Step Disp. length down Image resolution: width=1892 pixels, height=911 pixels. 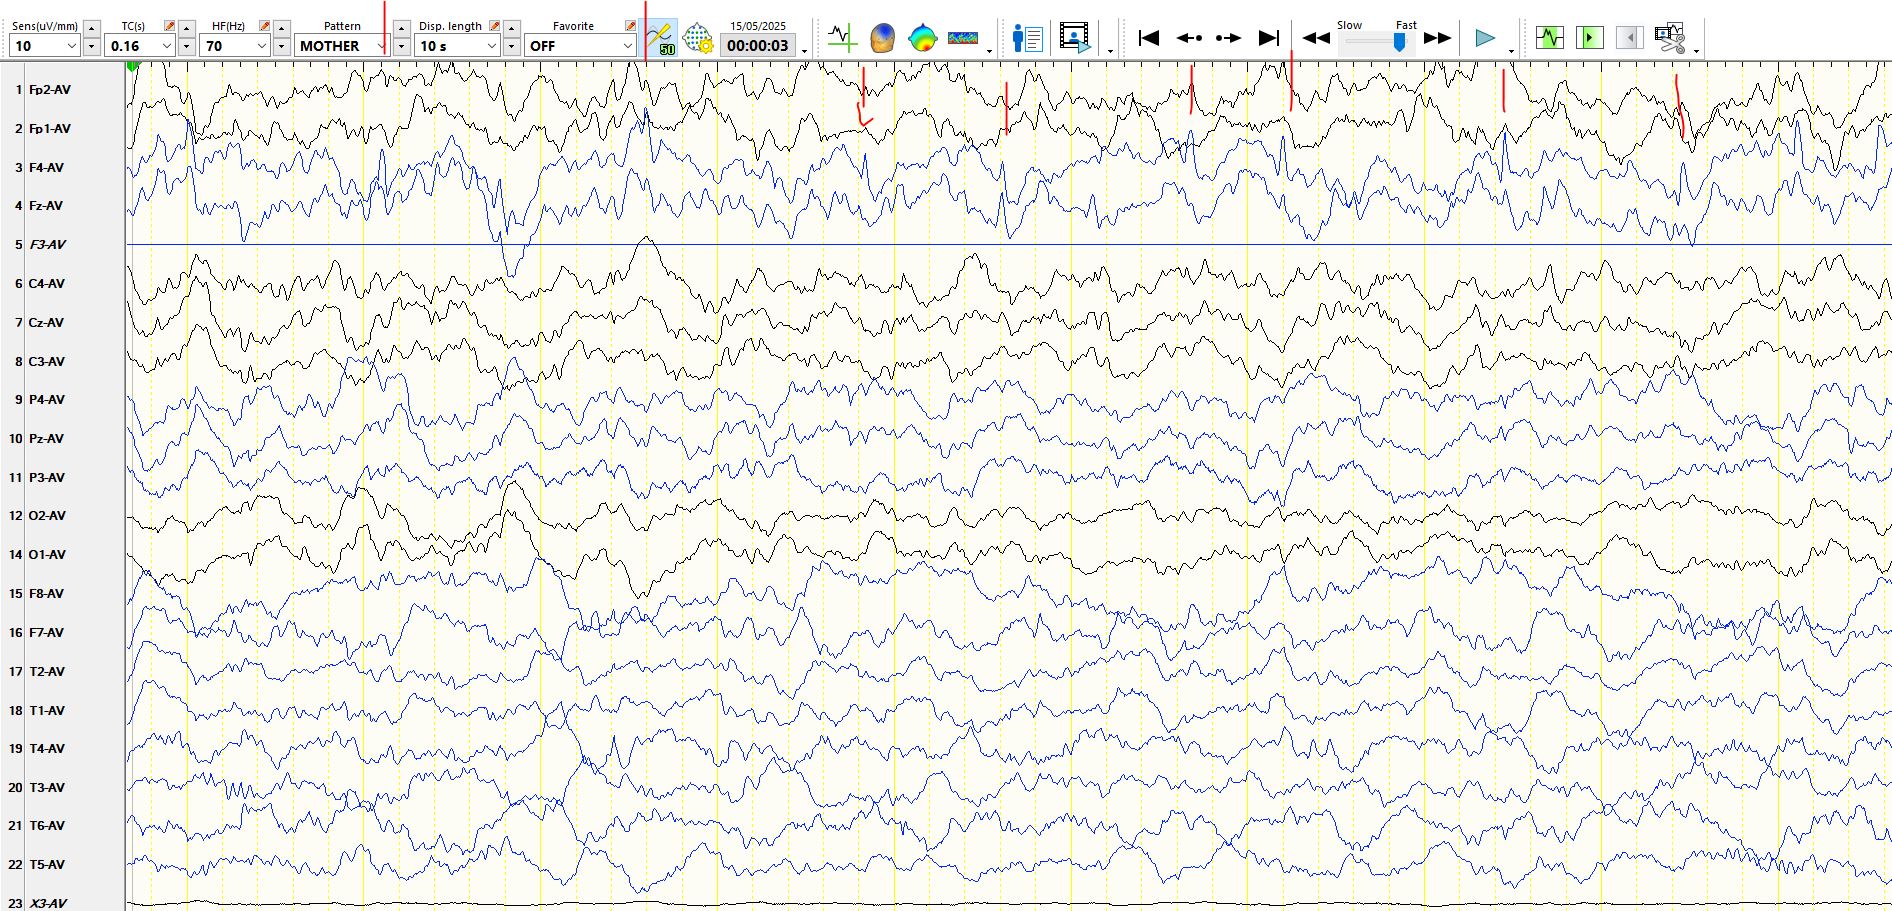coord(512,46)
